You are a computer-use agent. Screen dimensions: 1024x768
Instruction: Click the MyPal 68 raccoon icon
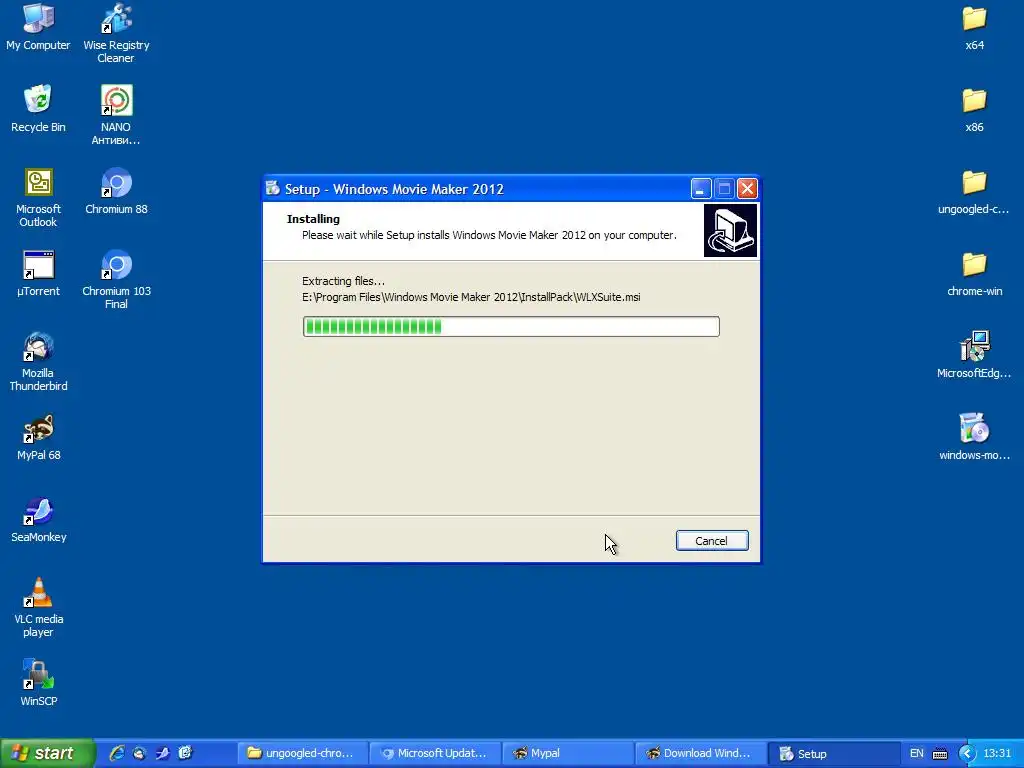(x=38, y=428)
